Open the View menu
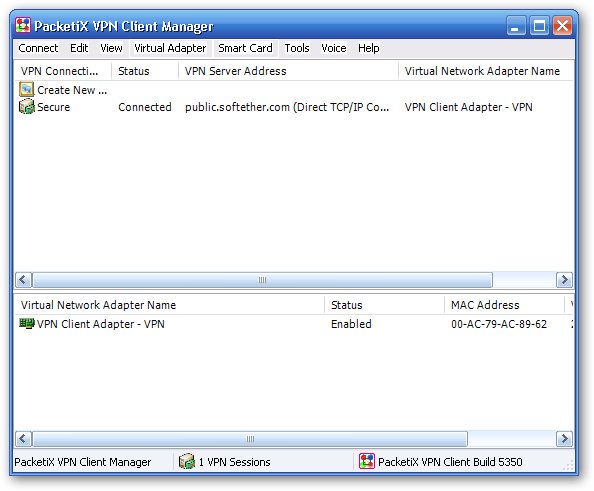This screenshot has height=491, width=594. [x=111, y=48]
